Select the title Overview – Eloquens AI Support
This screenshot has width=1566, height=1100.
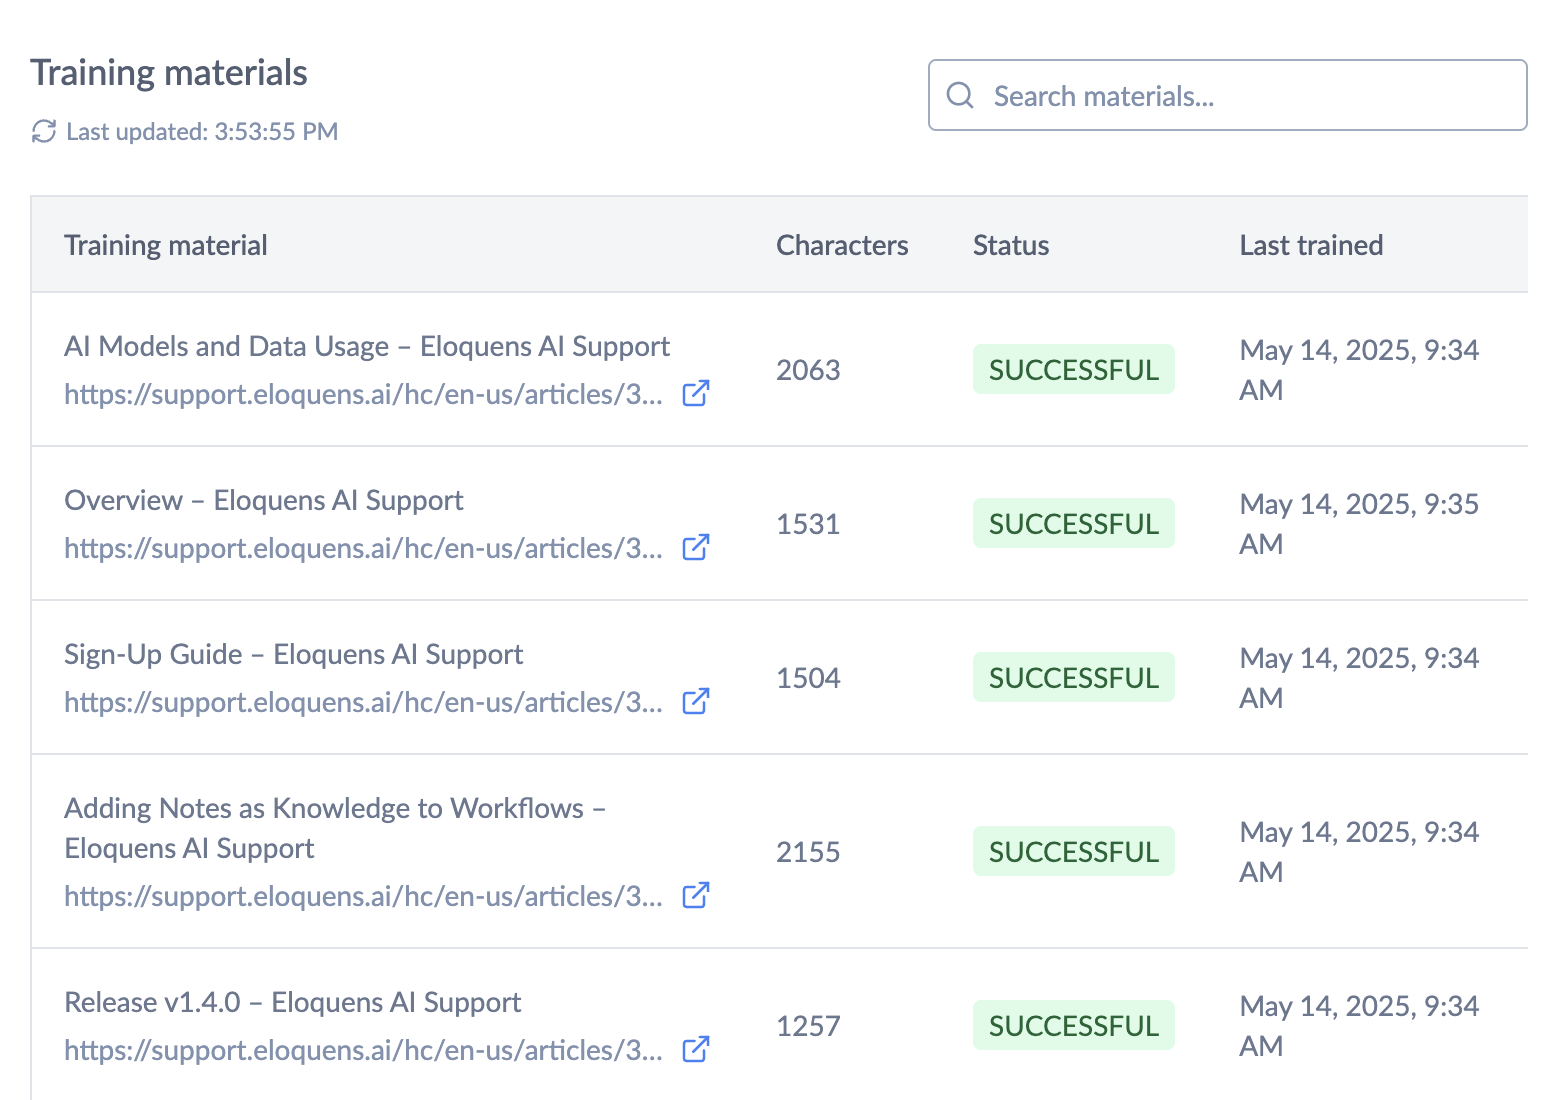264,500
